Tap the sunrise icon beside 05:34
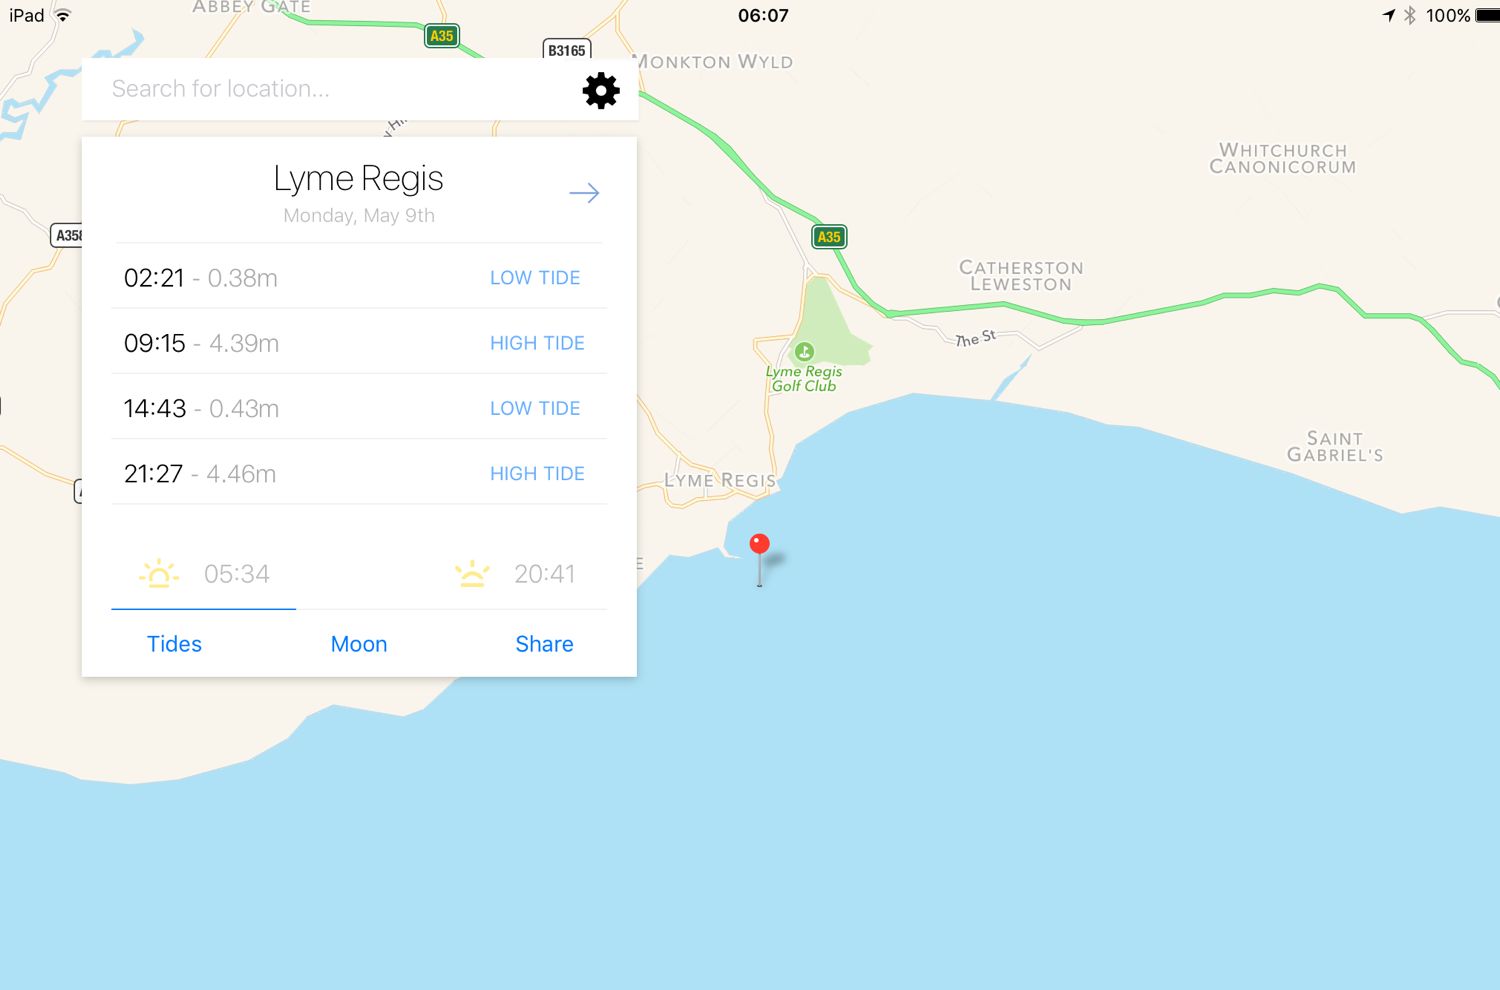This screenshot has width=1500, height=990. pos(159,574)
